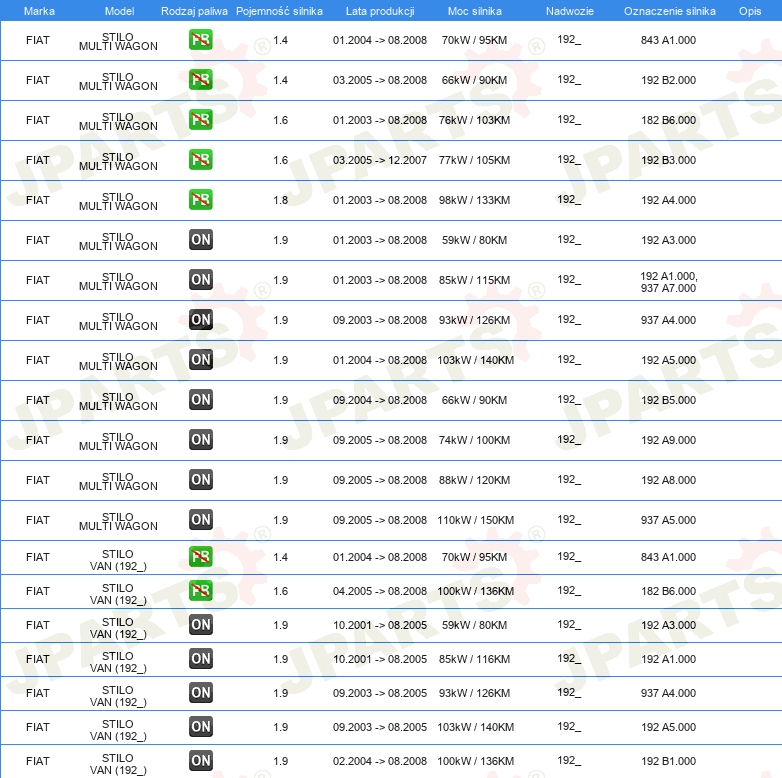The width and height of the screenshot is (782, 778).
Task: Click the '85kW / 116KM' power value
Action: [x=475, y=659]
